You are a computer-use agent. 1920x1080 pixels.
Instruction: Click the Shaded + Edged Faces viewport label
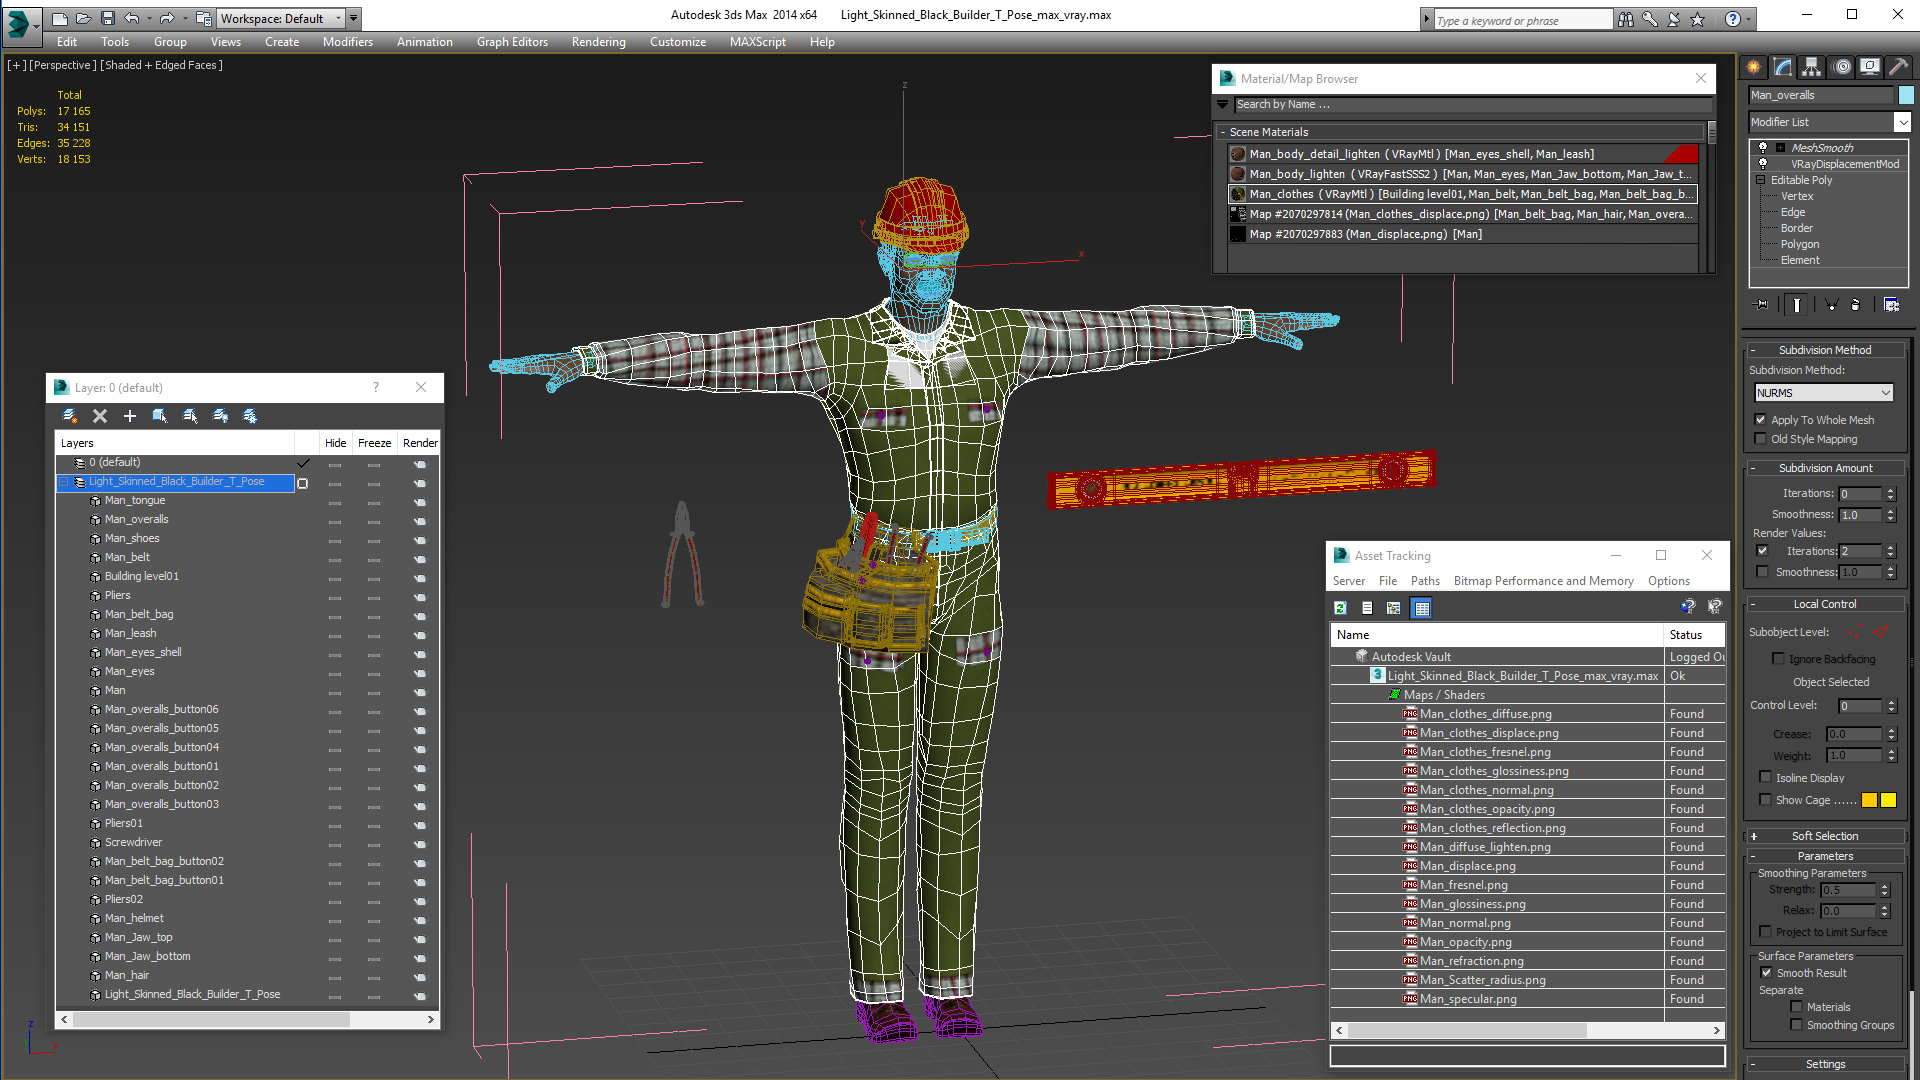[161, 65]
